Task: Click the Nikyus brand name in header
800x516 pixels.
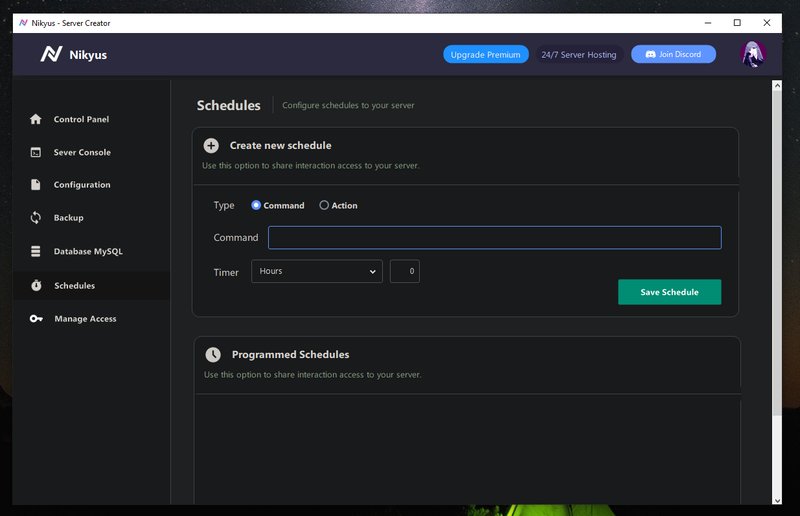Action: tap(88, 55)
